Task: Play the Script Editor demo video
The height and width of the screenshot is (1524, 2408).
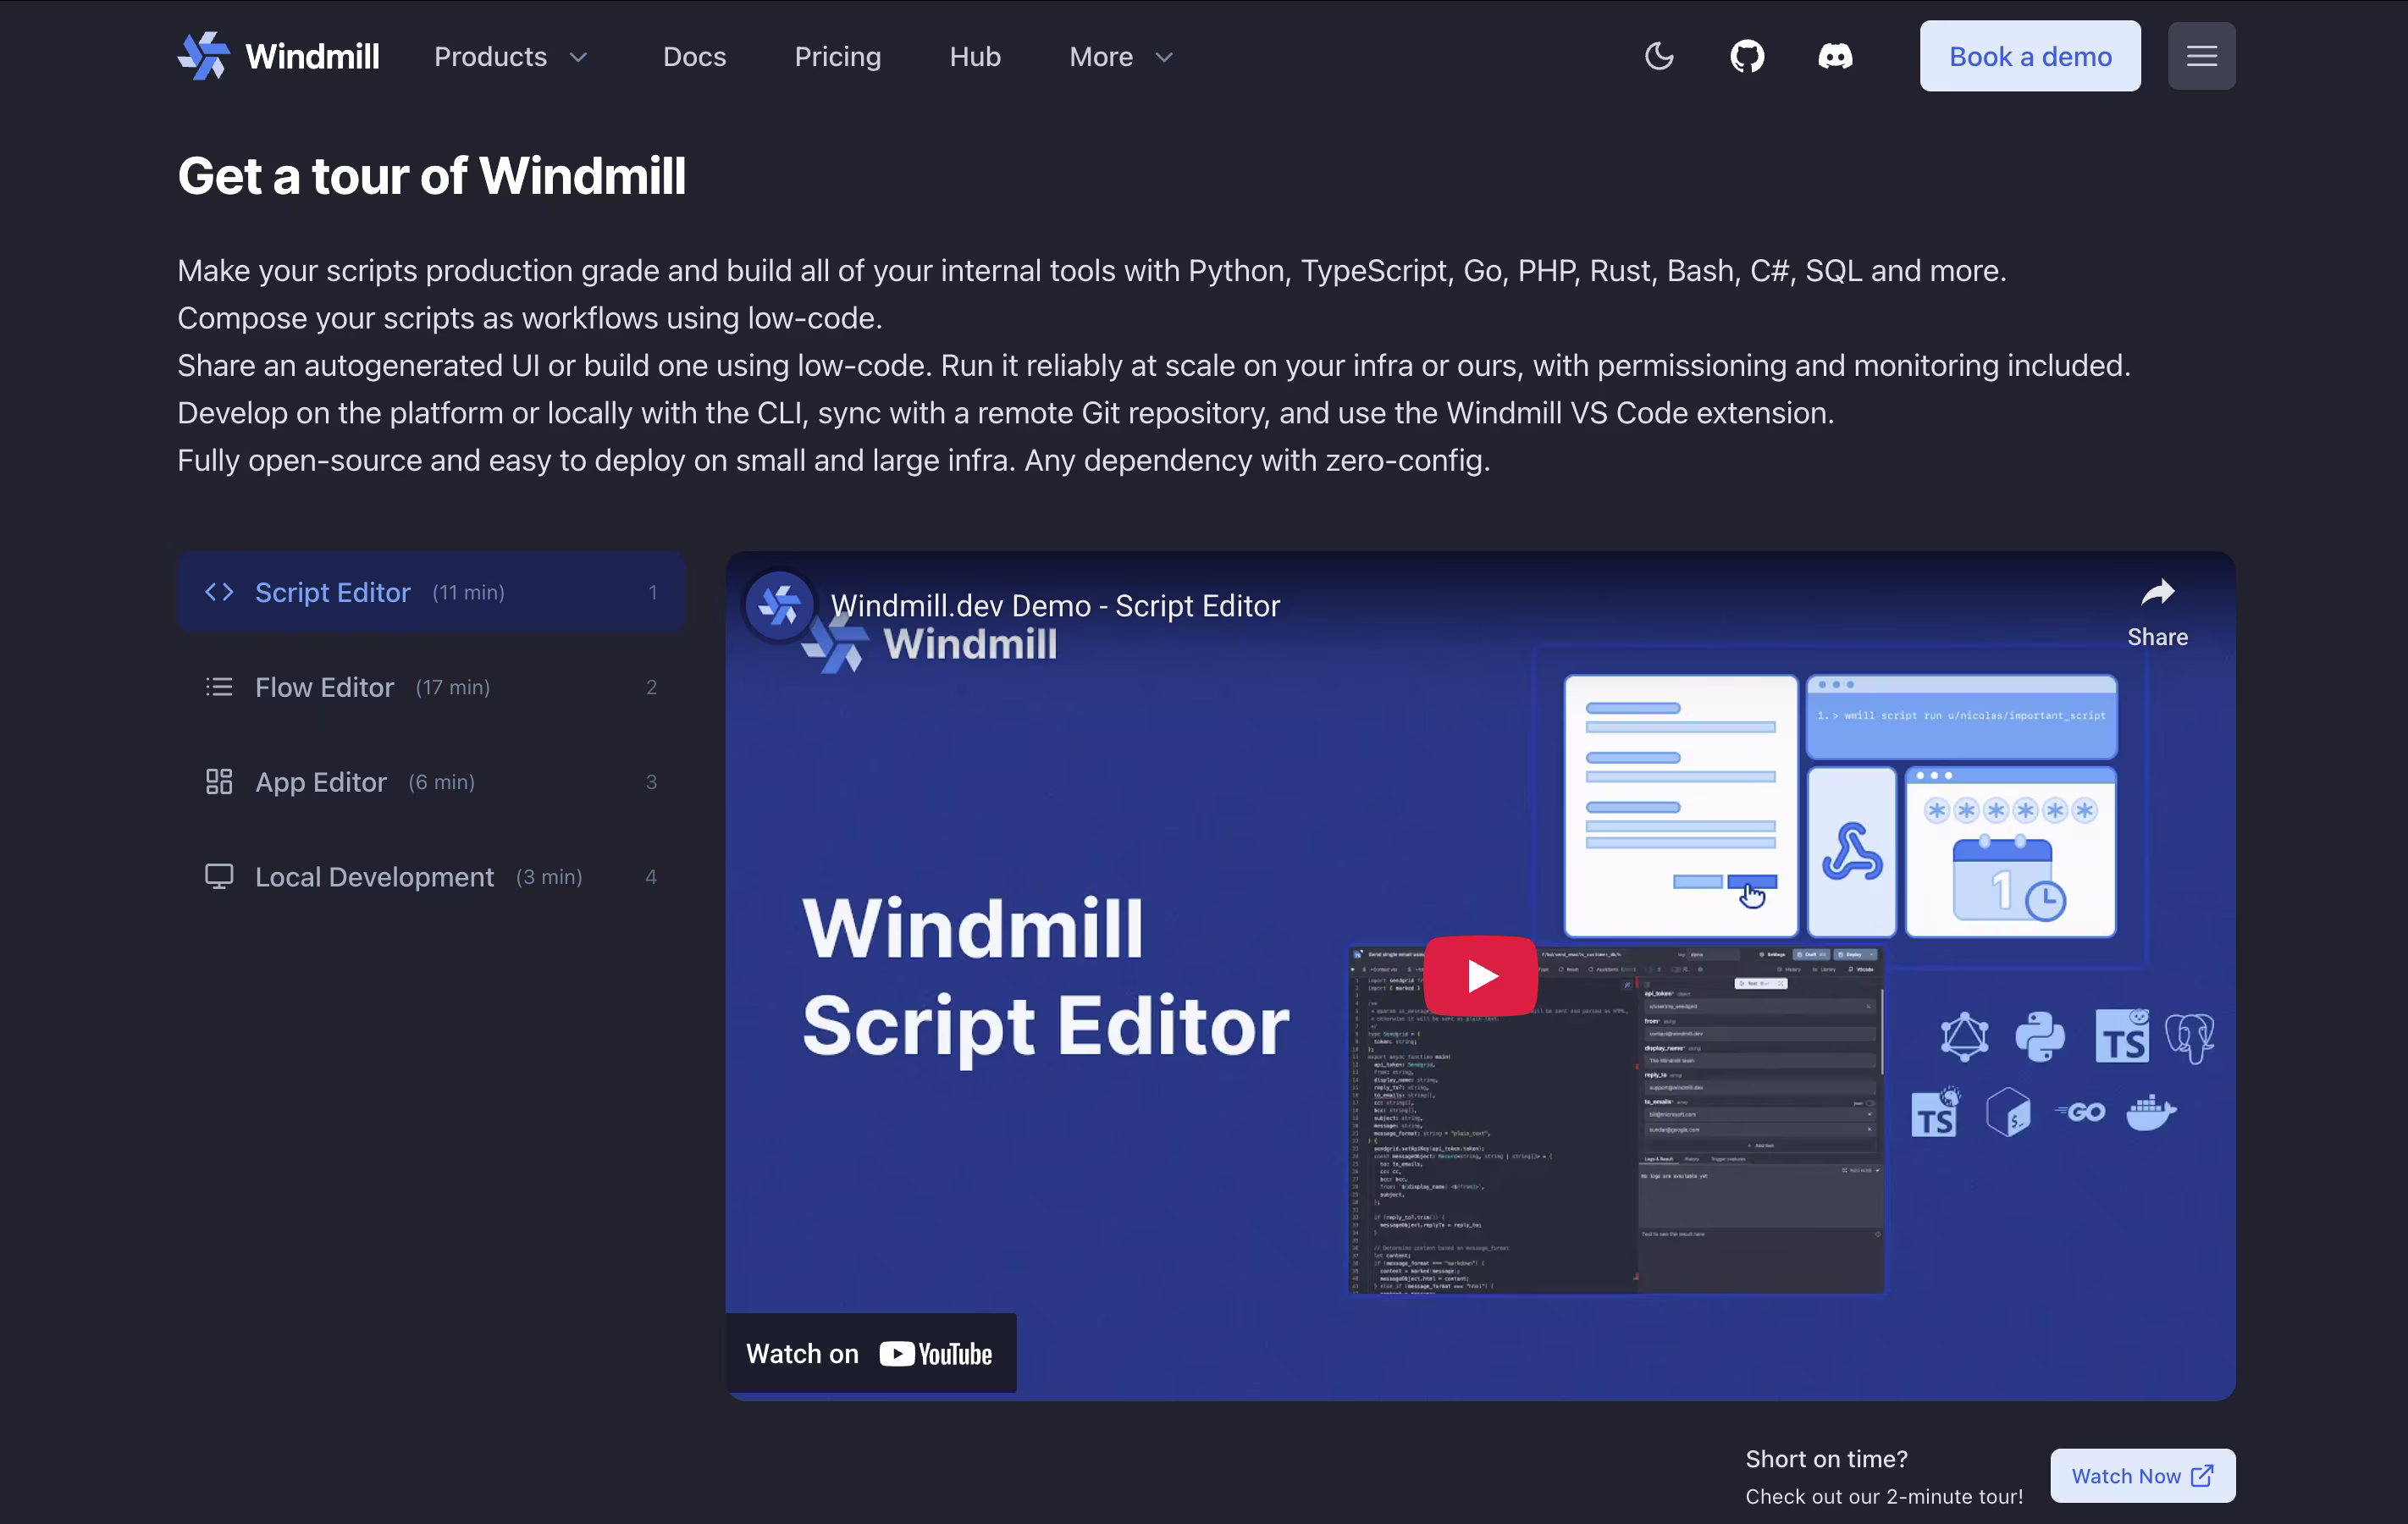Action: pos(1480,975)
